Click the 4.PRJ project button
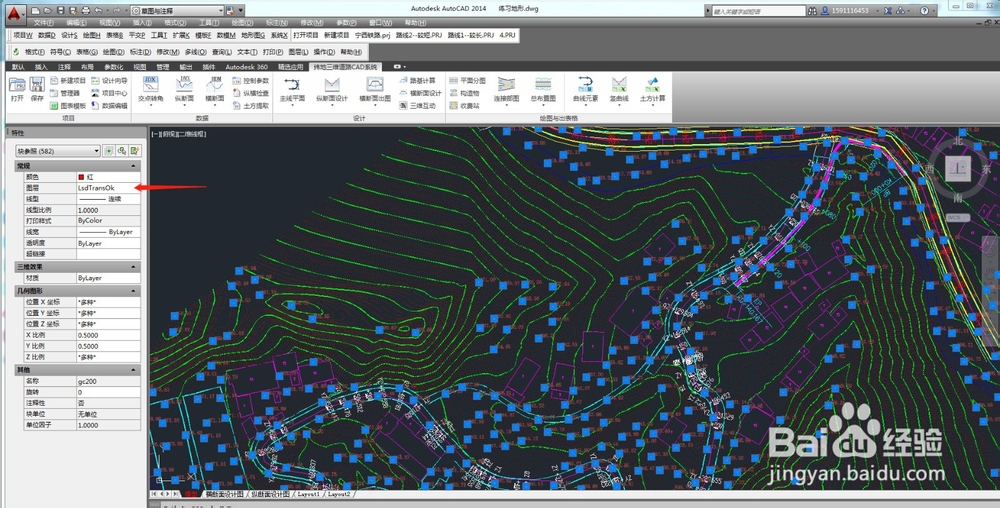1000x508 pixels. pos(507,35)
